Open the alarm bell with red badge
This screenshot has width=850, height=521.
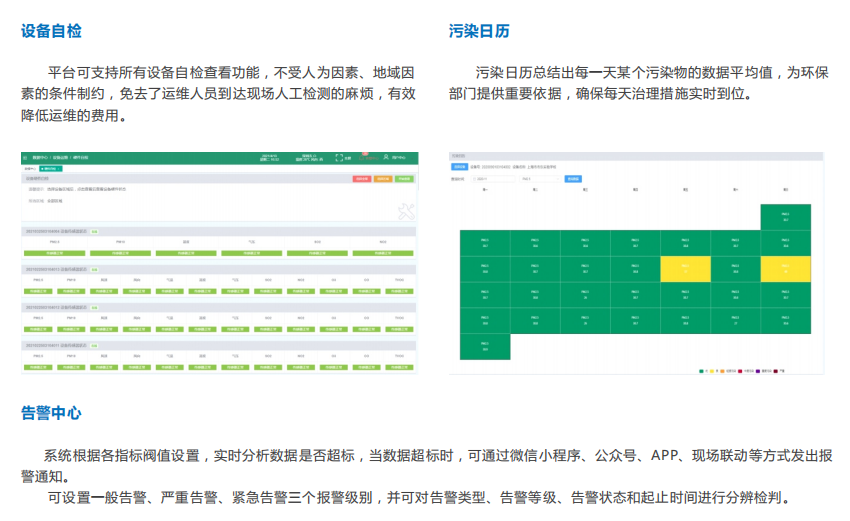pyautogui.click(x=366, y=157)
